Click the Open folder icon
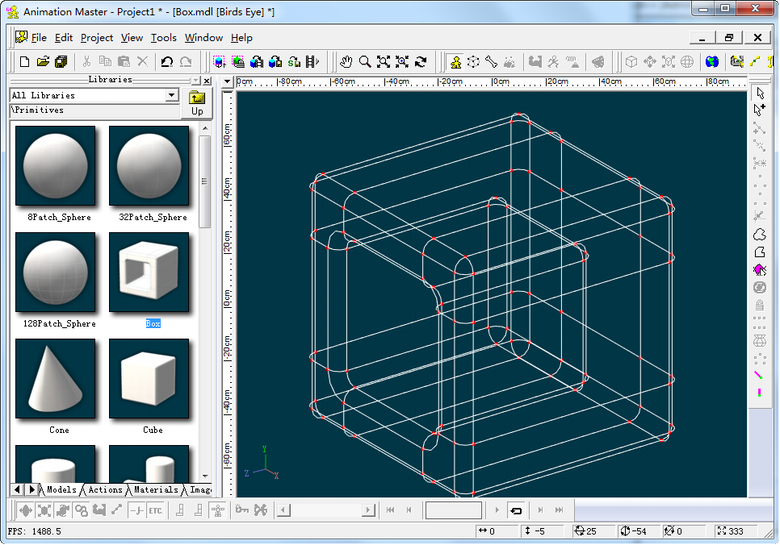 [43, 62]
